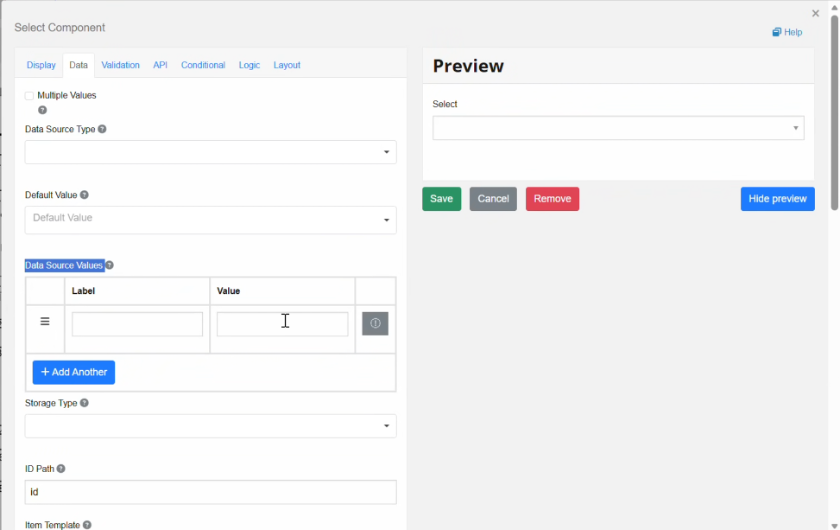Click the dialog vertical scrollbar thumb
The image size is (840, 530).
click(x=834, y=113)
